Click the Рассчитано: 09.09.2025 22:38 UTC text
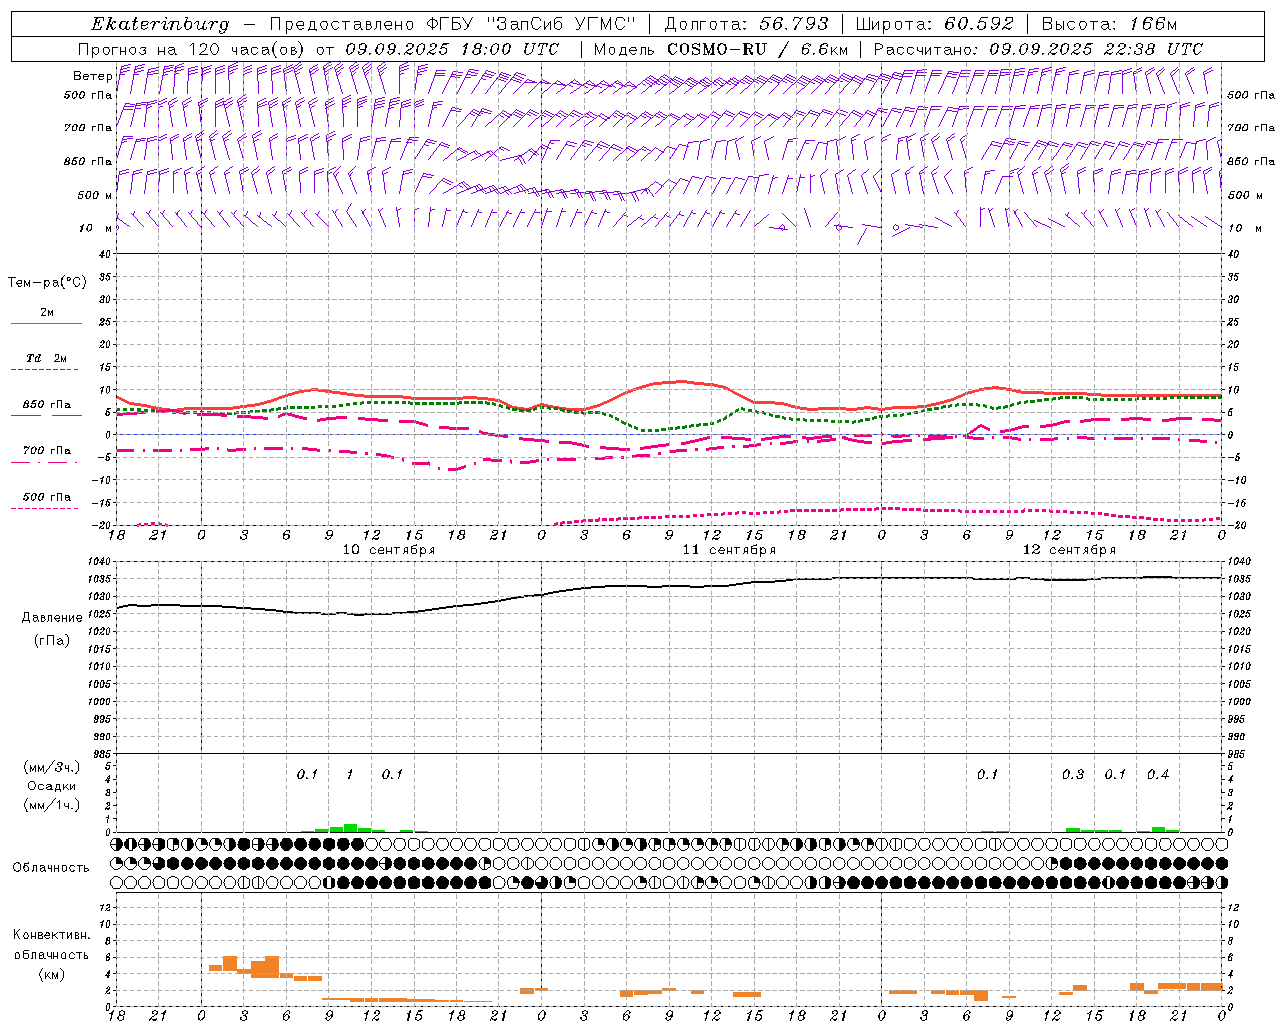This screenshot has width=1280, height=1024. click(1038, 49)
